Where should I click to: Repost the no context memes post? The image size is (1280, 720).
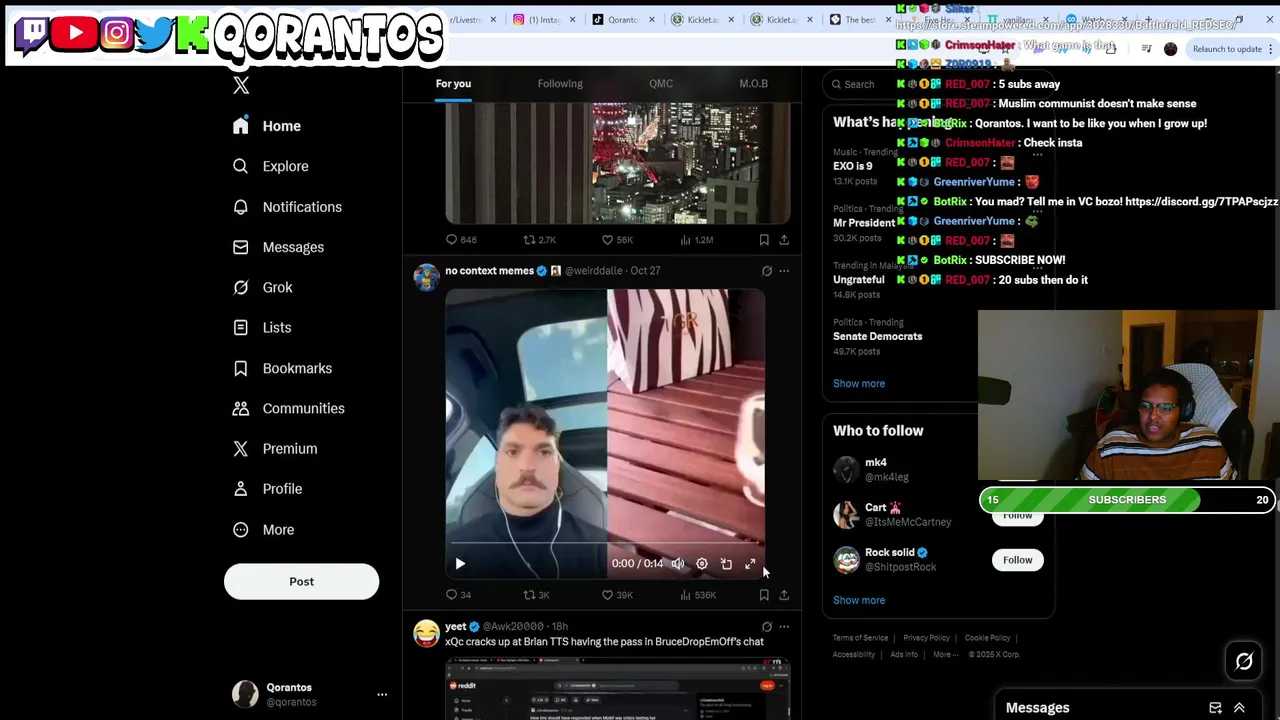click(536, 595)
